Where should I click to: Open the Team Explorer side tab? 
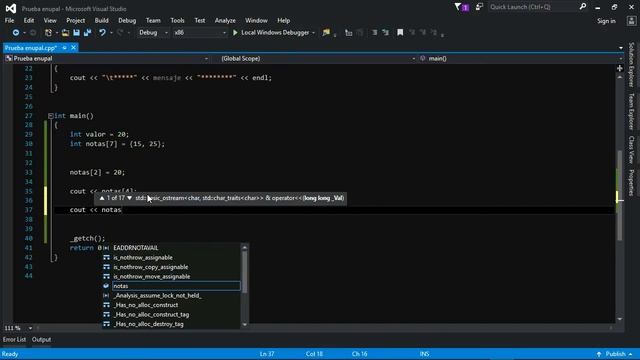pyautogui.click(x=631, y=111)
